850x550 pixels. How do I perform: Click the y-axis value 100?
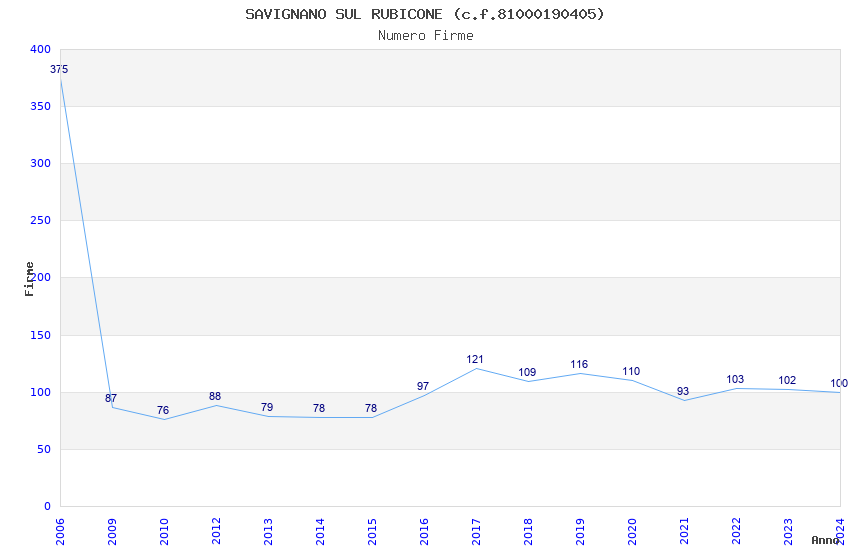point(41,392)
